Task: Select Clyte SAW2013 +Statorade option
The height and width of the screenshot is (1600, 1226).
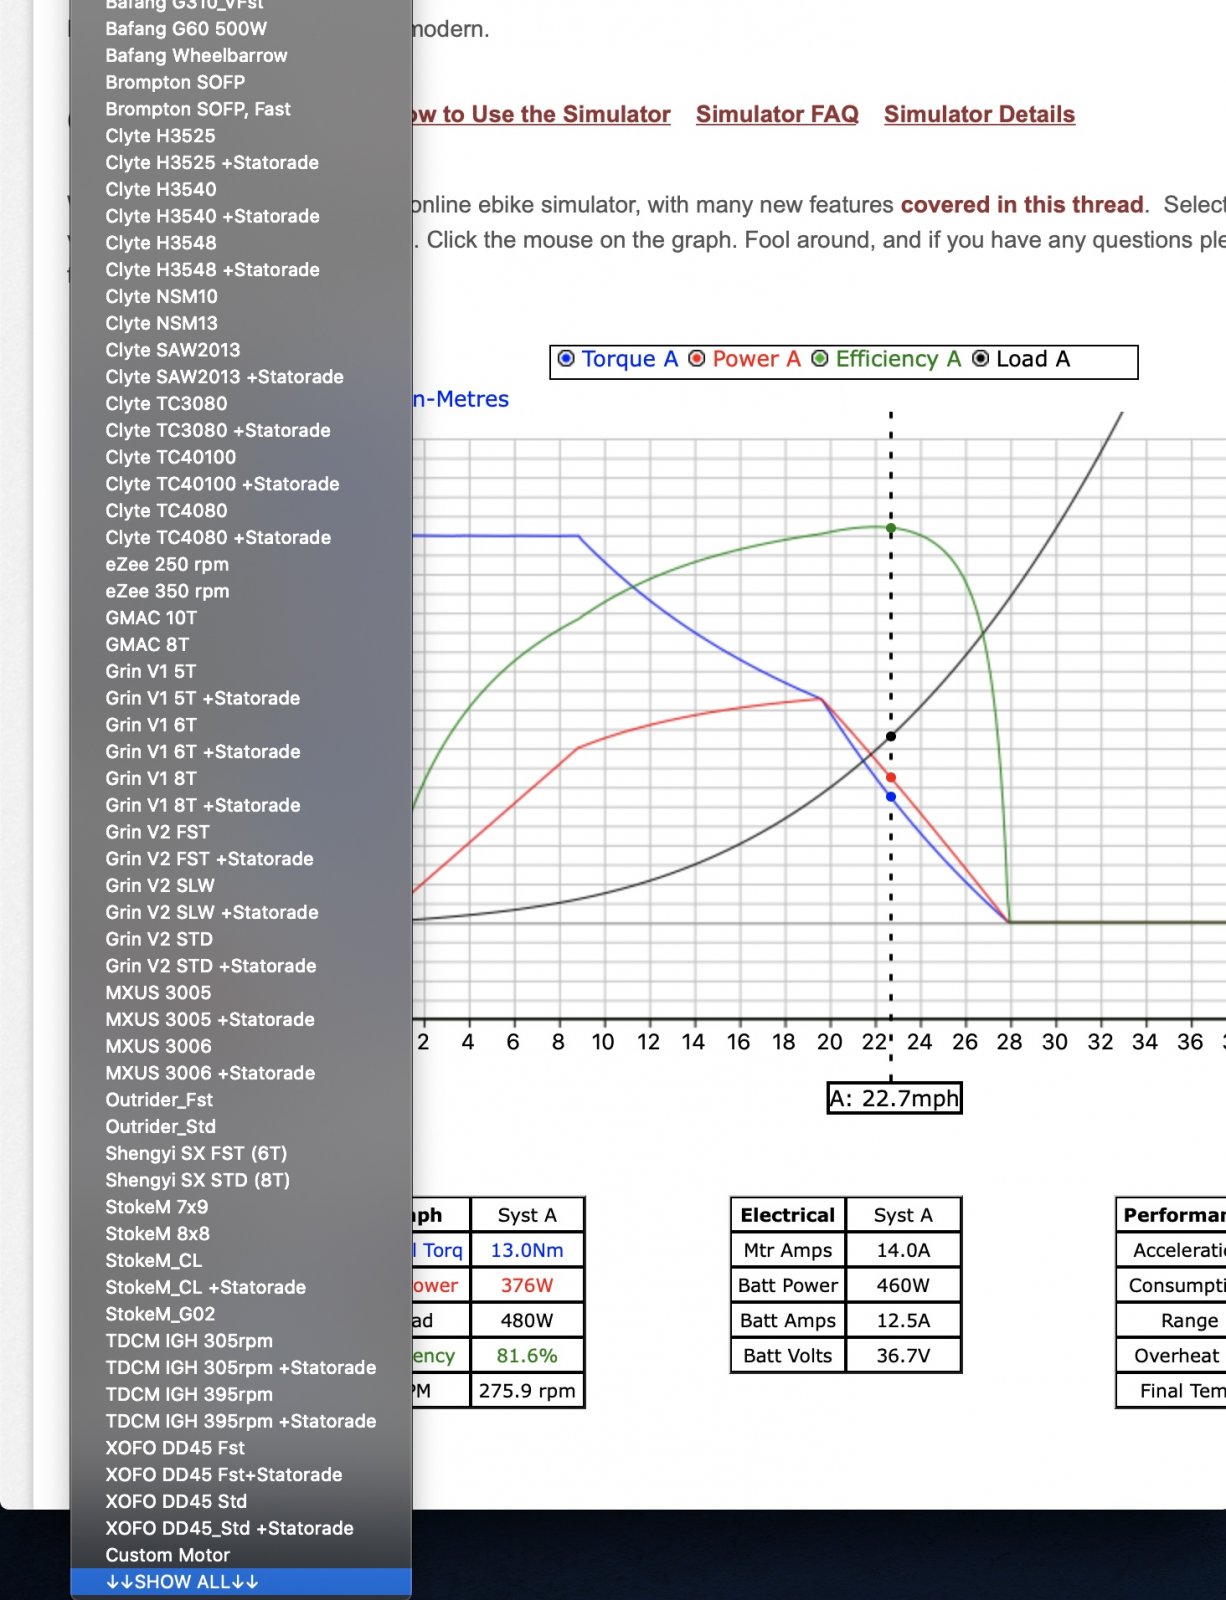Action: tap(241, 377)
